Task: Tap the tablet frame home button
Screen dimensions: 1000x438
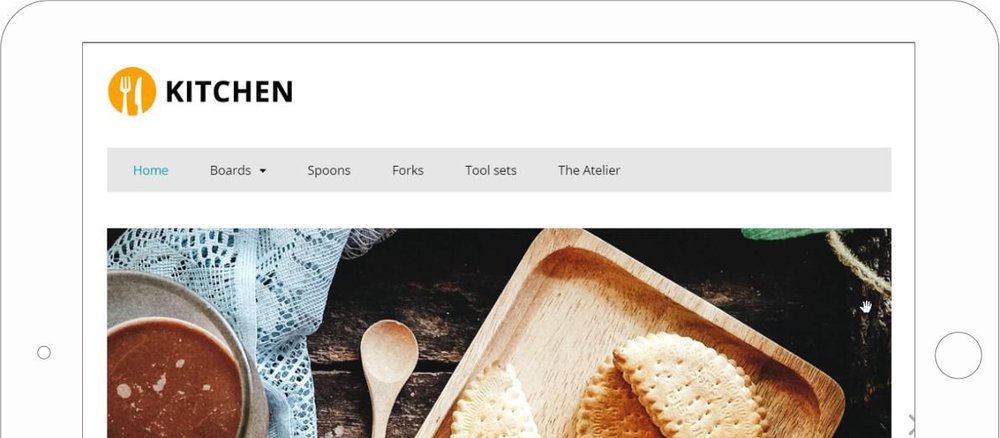Action: (958, 355)
